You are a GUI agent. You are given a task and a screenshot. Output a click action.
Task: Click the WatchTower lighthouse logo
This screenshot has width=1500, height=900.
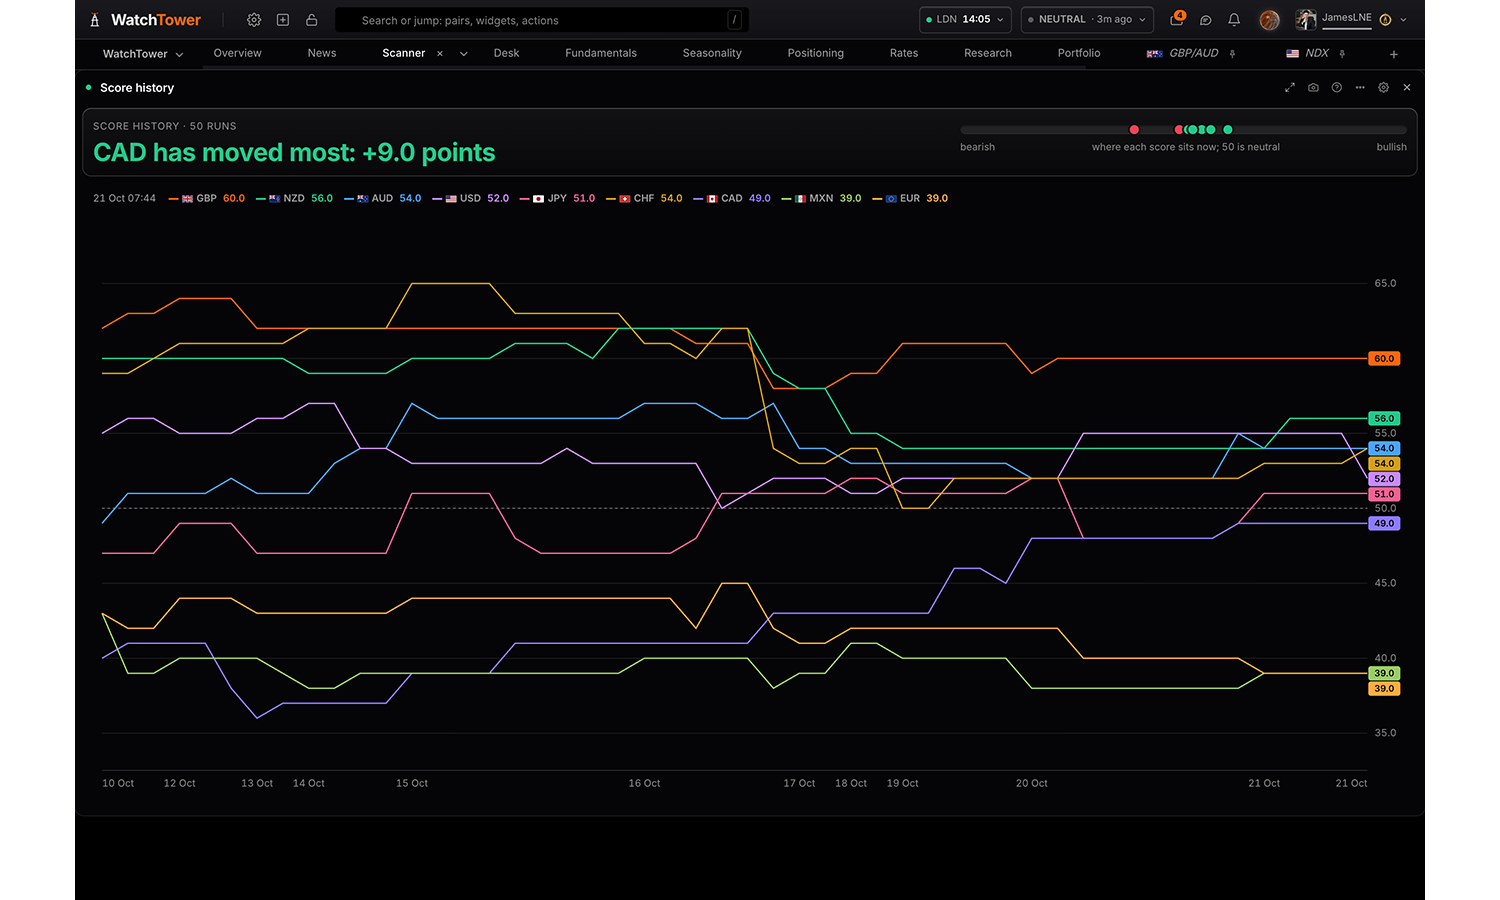tap(145, 20)
